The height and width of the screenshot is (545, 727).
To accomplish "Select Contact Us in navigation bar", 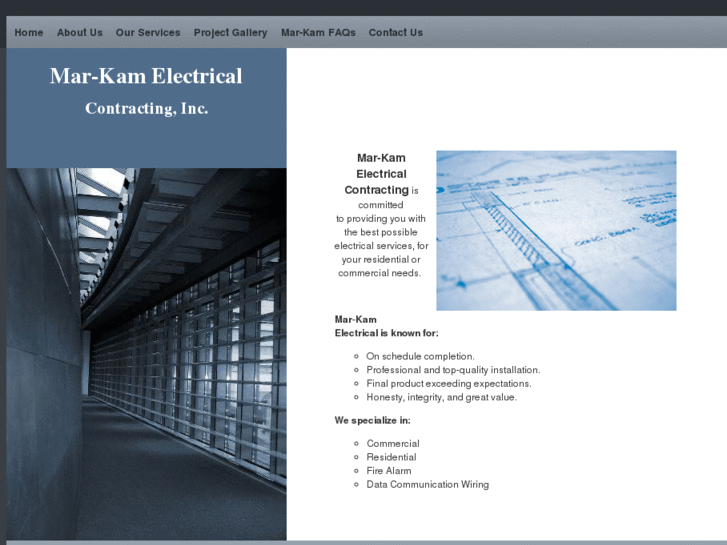I will (395, 32).
